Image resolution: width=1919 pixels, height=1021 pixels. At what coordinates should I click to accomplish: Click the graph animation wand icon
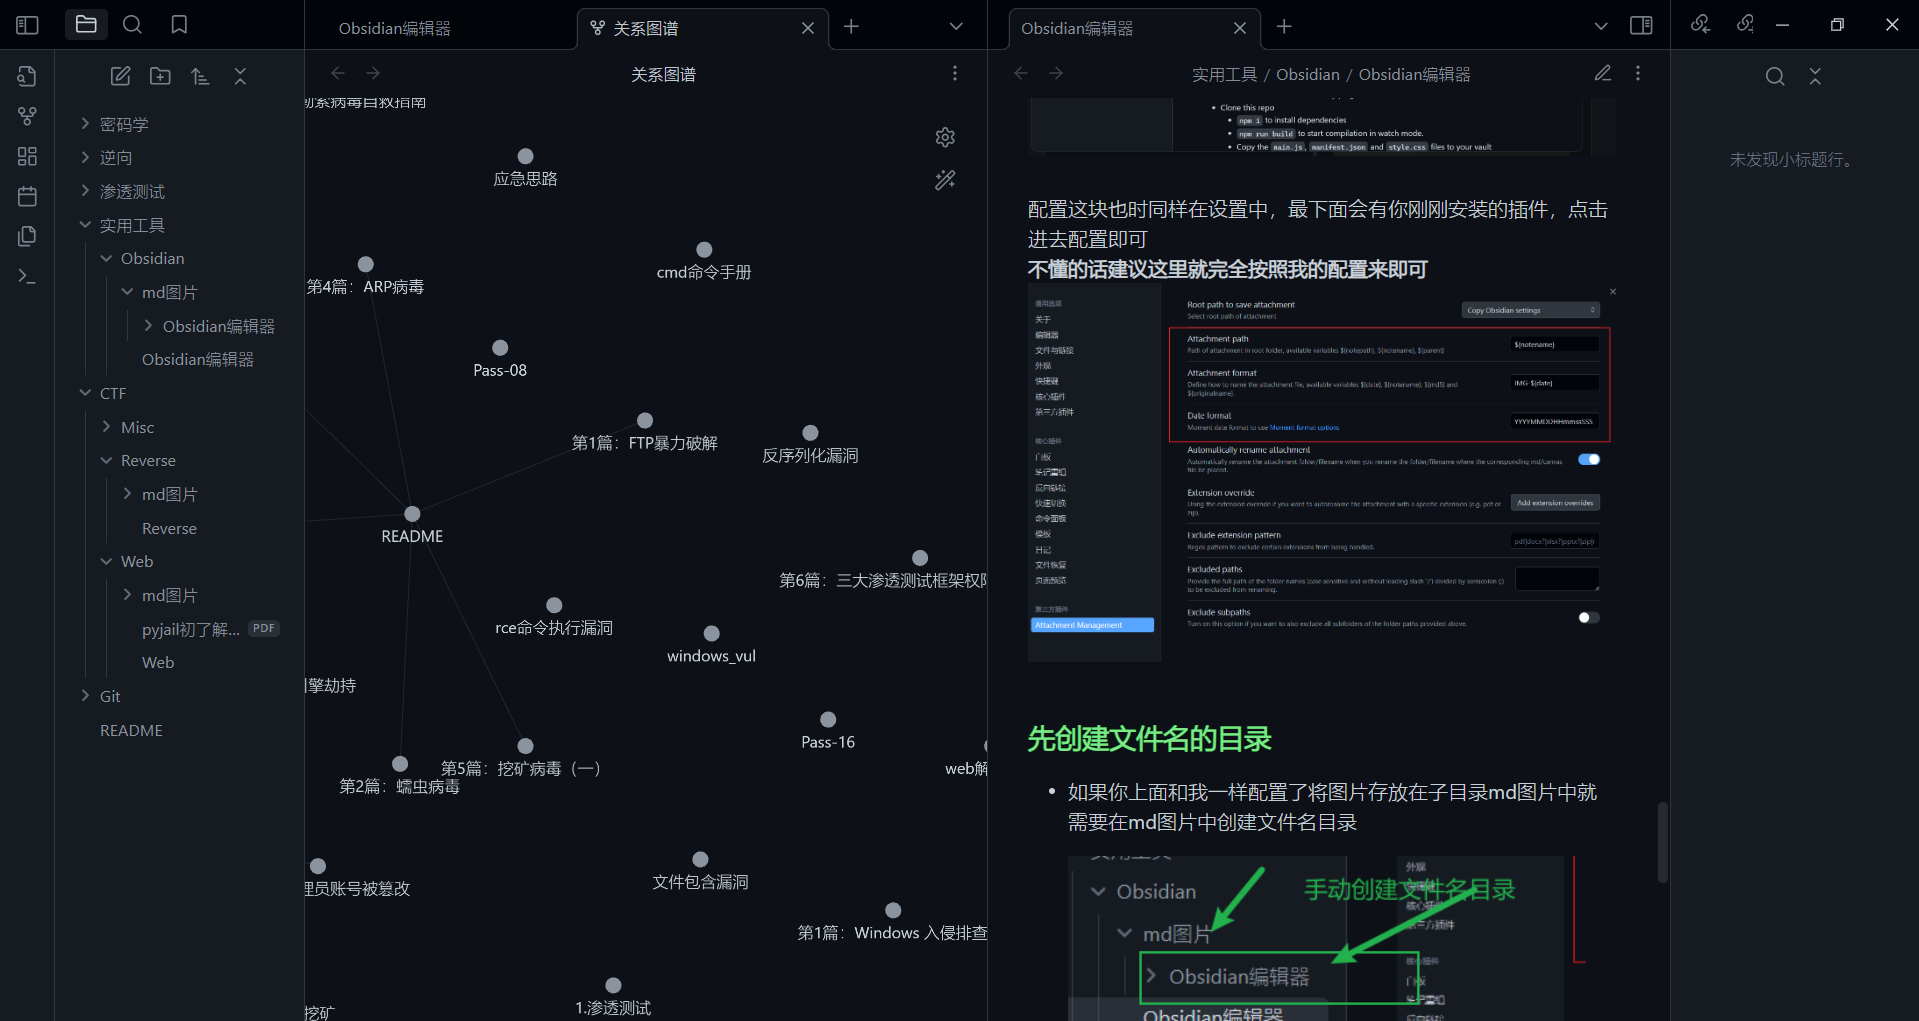945,180
